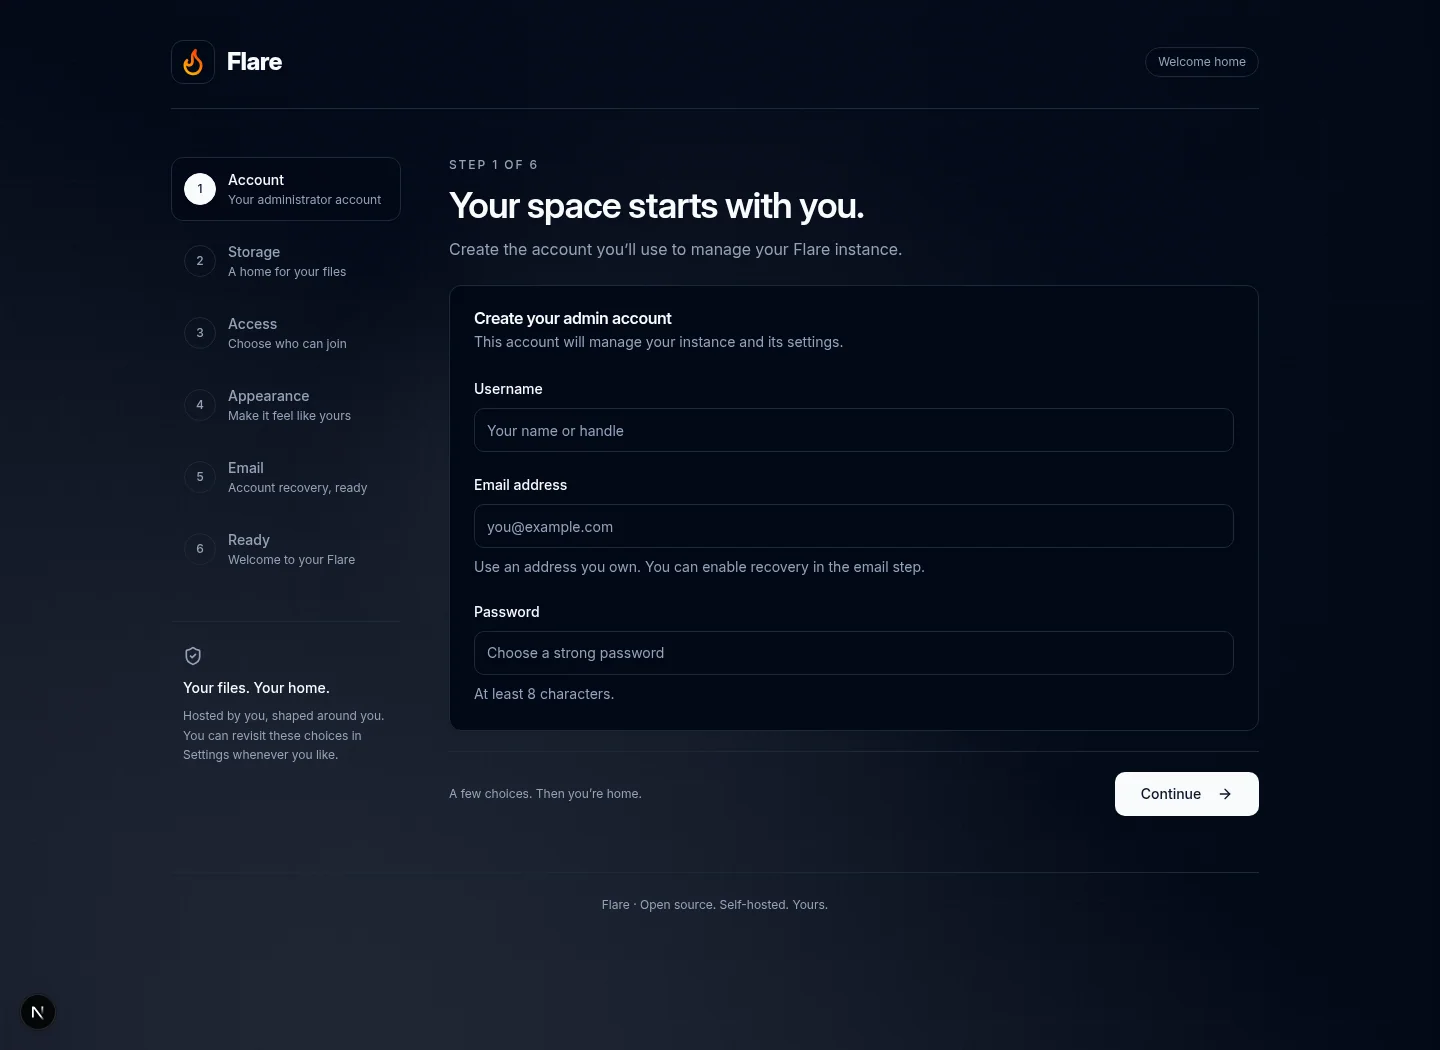Open the Next.js dev tools N badge
Viewport: 1440px width, 1050px height.
point(38,1012)
